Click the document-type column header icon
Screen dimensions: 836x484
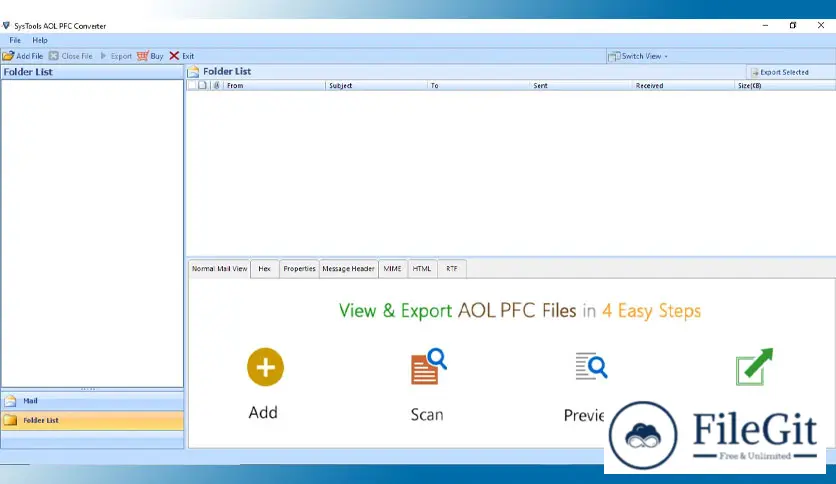(203, 85)
